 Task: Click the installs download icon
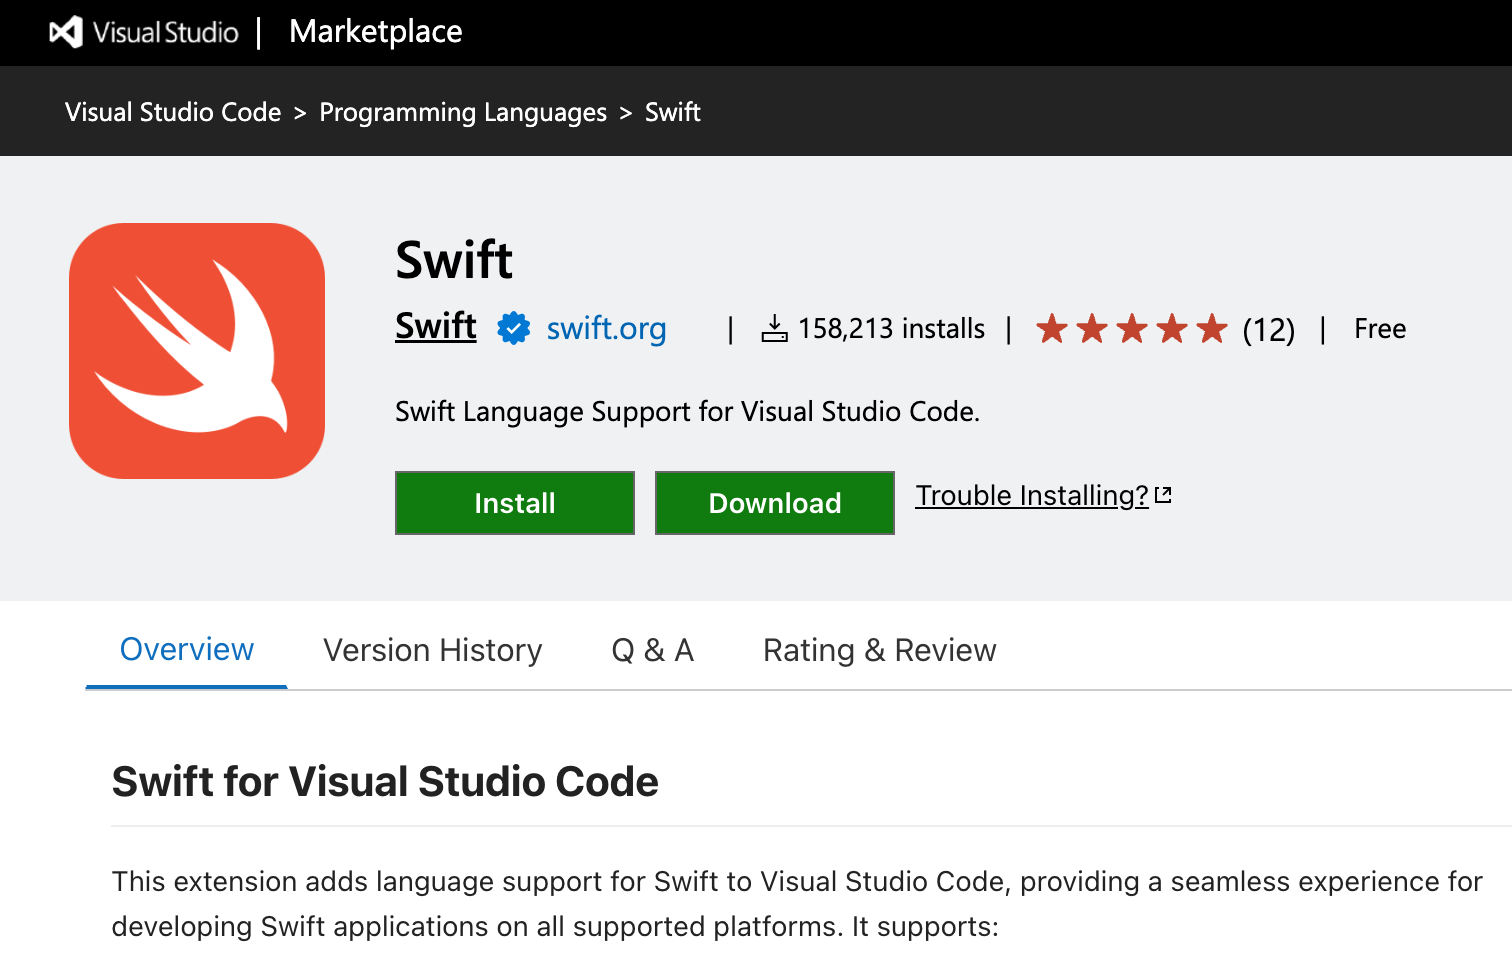pyautogui.click(x=774, y=328)
